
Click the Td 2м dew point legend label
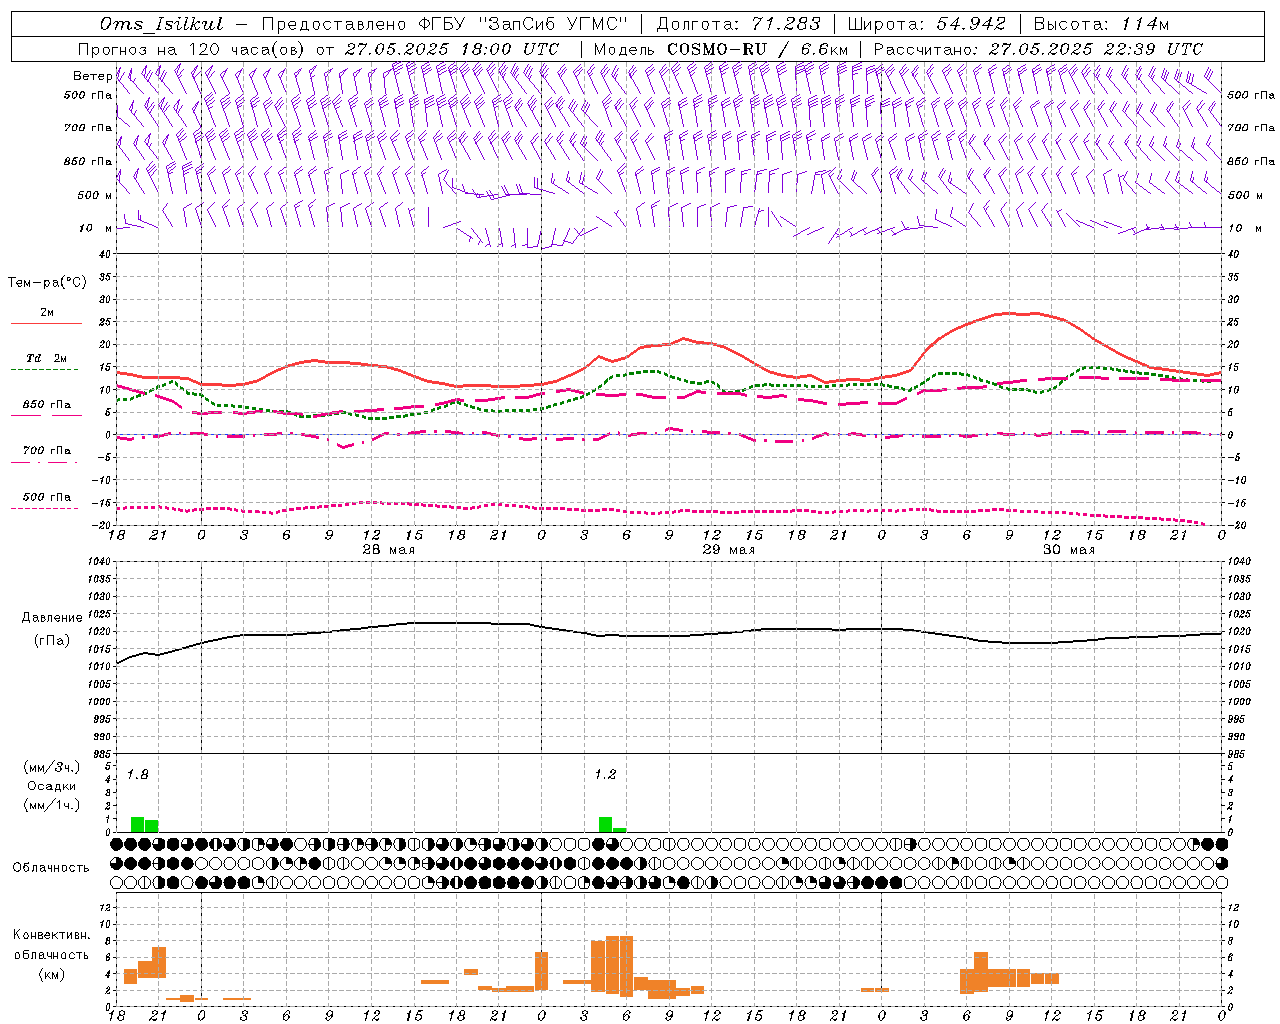click(47, 358)
